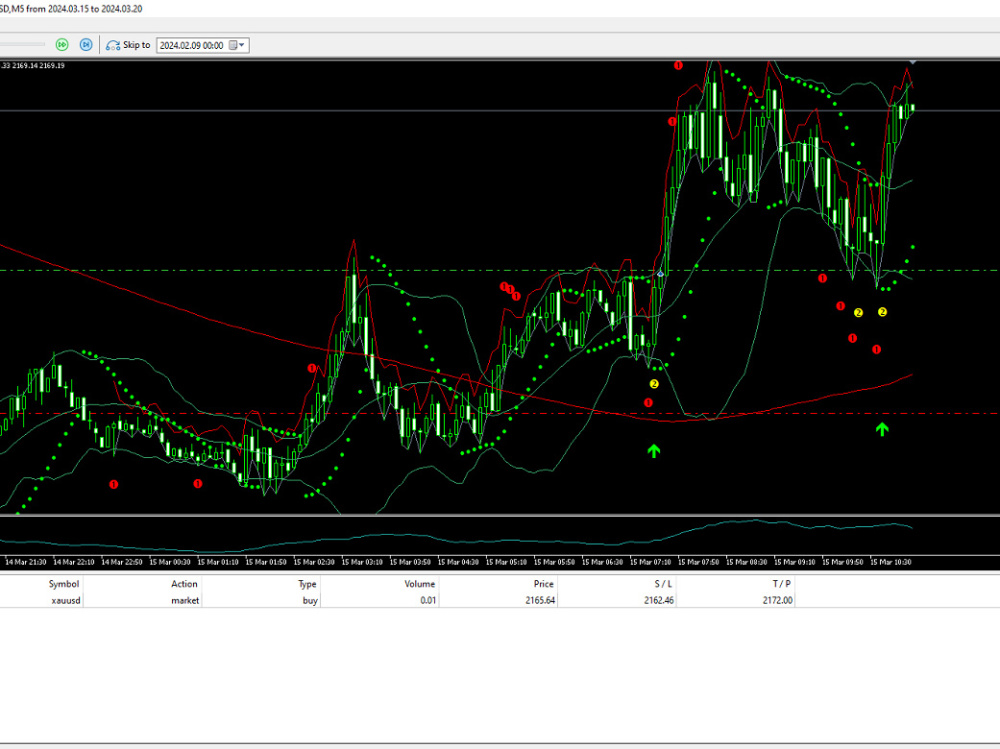Click the T / P column header
This screenshot has height=749, width=1000.
tap(781, 584)
